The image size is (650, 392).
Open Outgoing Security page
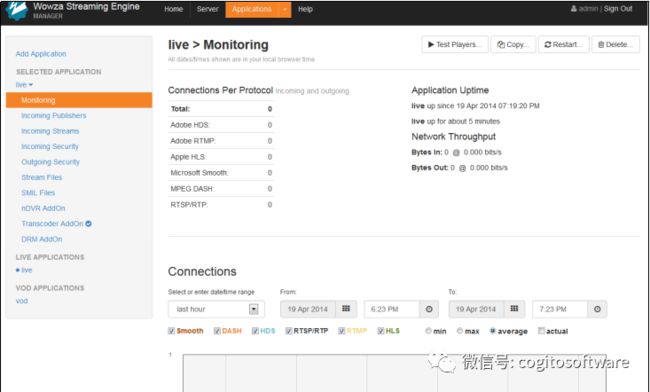click(51, 162)
